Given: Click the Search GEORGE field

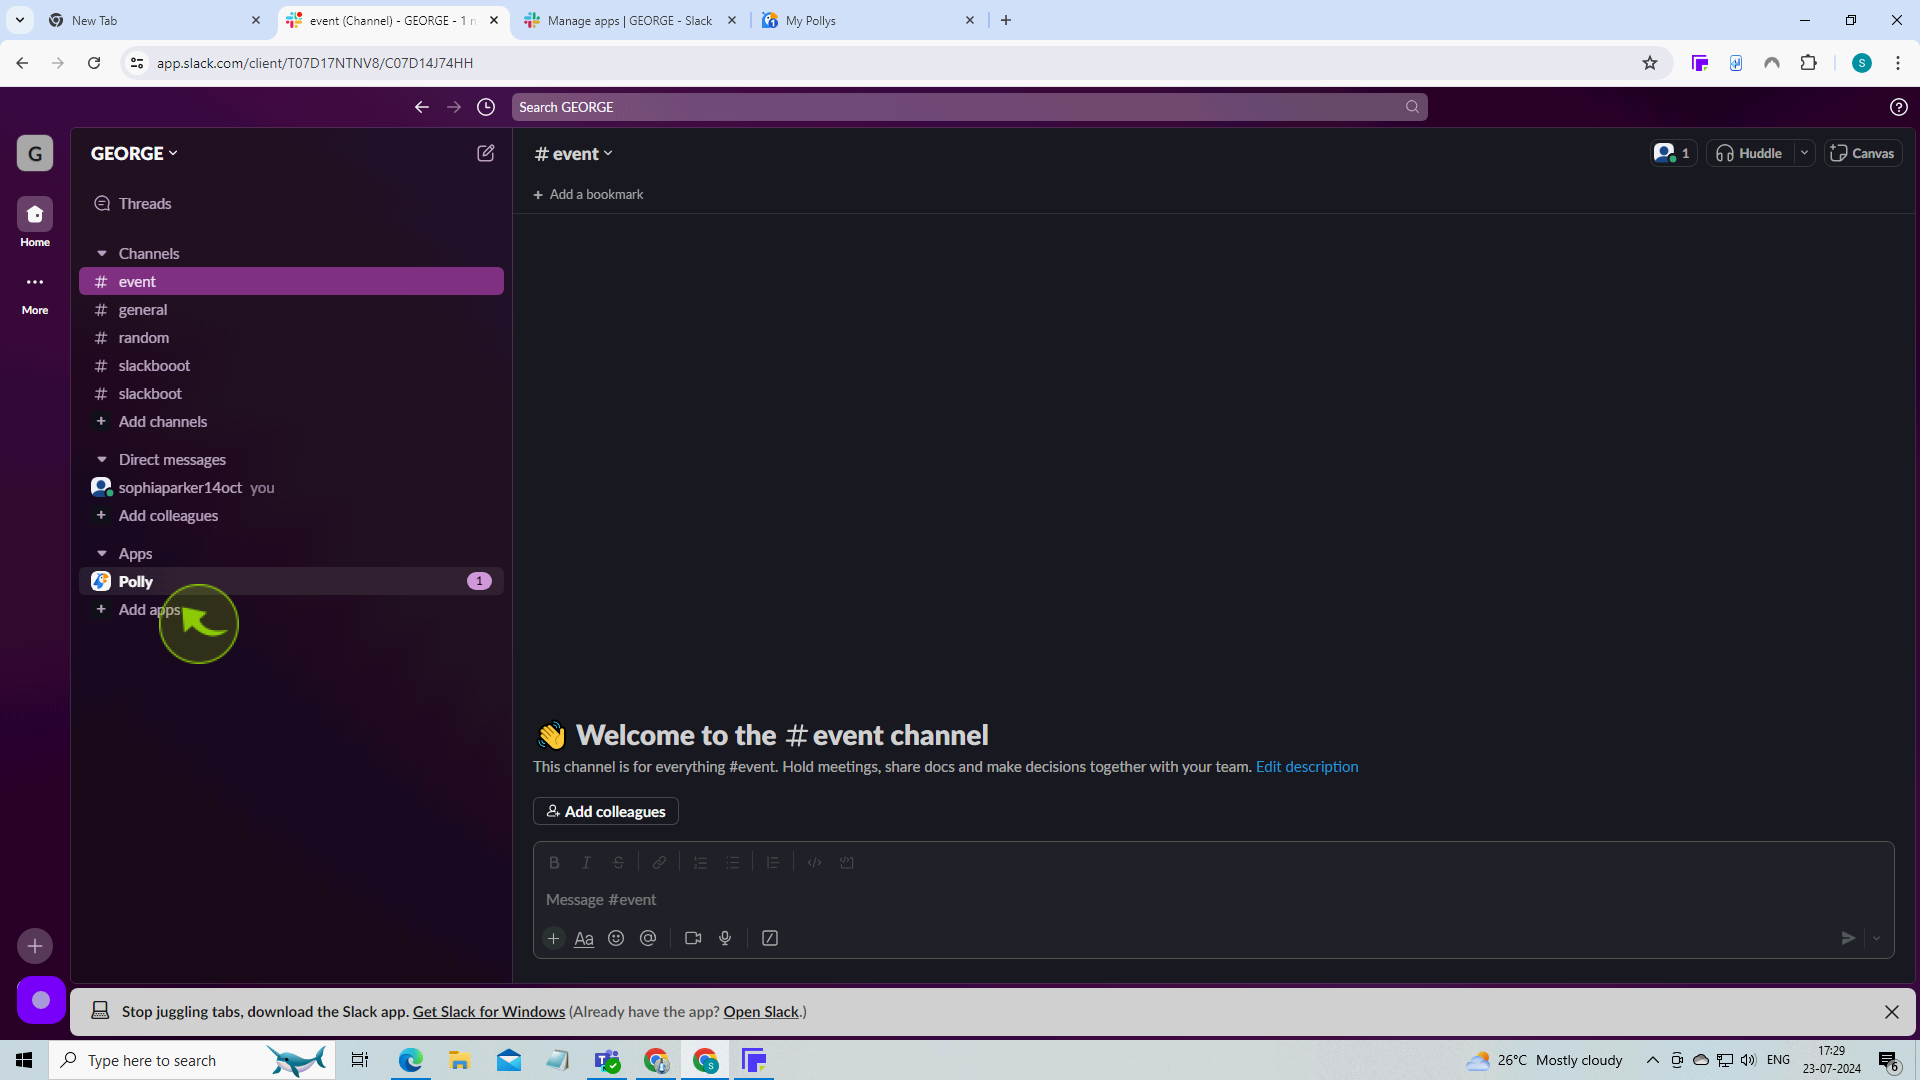Looking at the screenshot, I should 969,107.
